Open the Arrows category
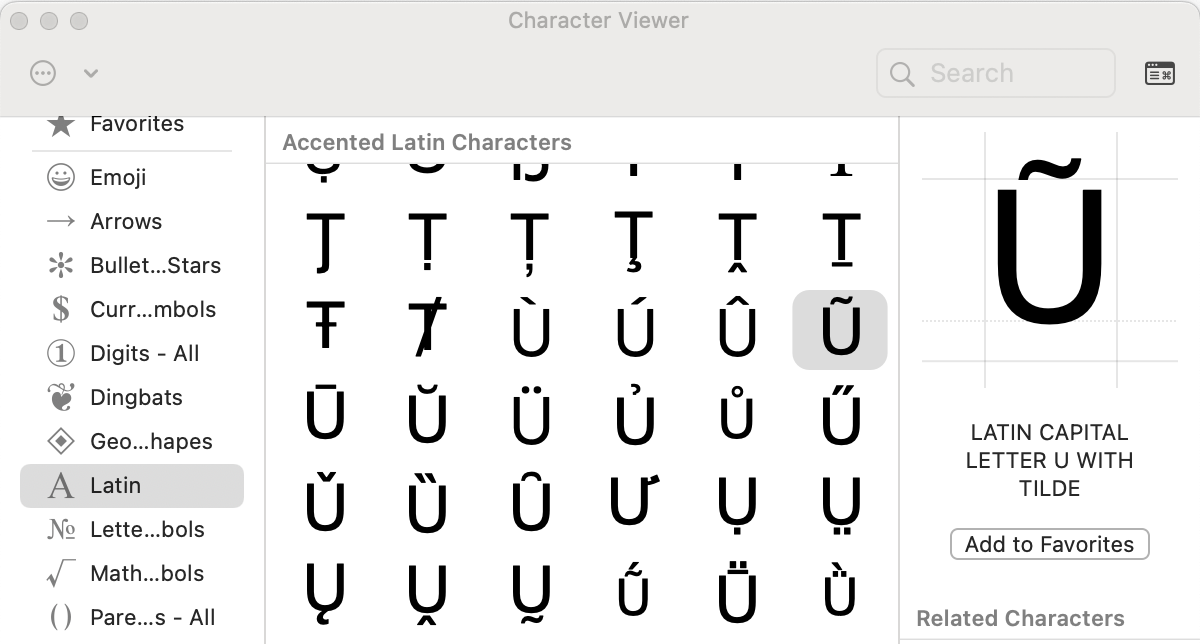 pyautogui.click(x=125, y=222)
